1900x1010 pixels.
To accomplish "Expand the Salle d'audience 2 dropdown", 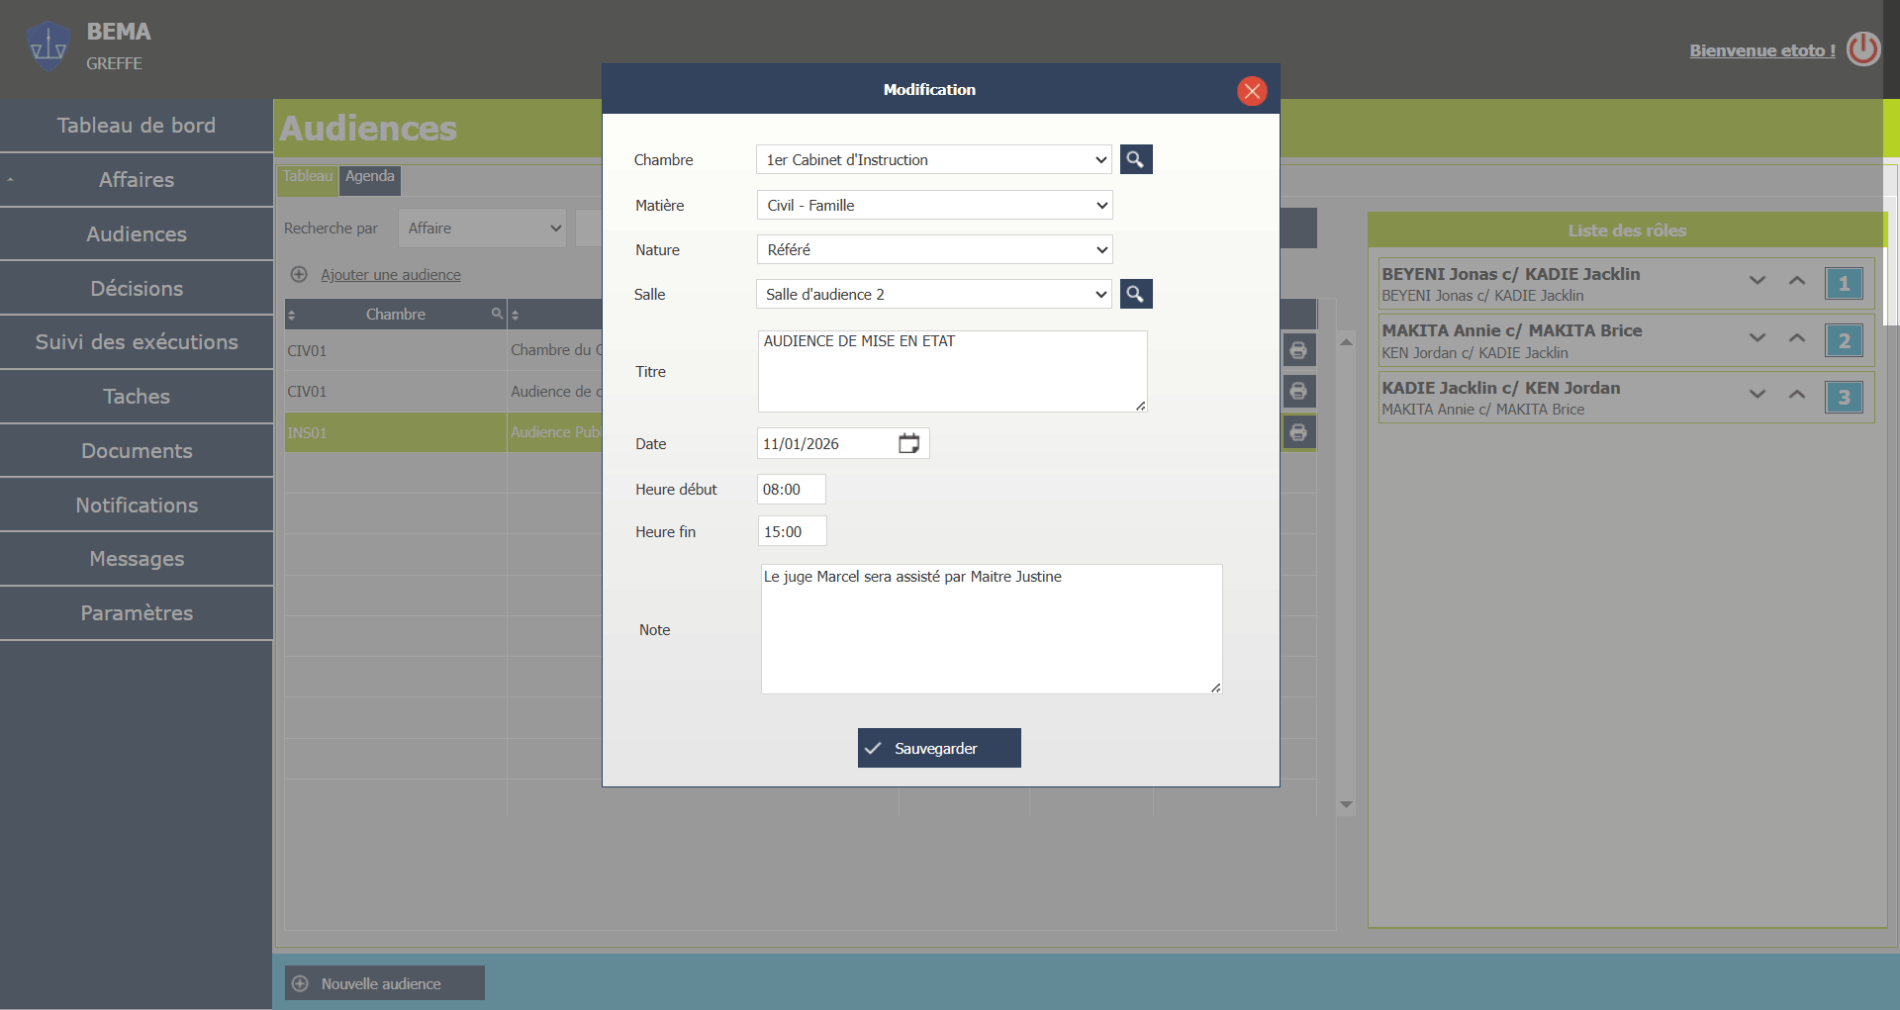I will click(x=933, y=295).
